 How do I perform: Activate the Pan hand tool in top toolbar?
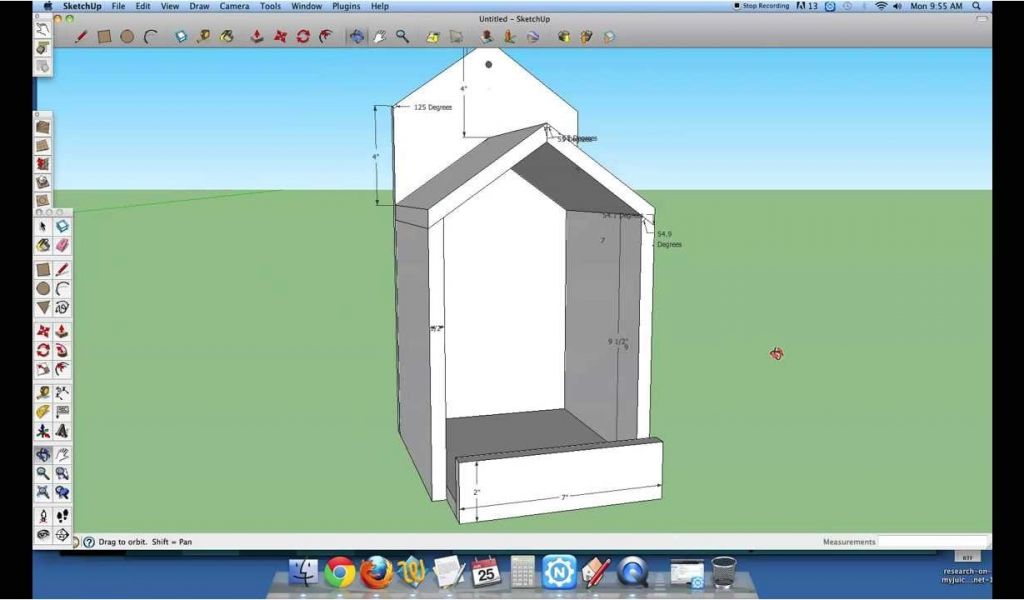coord(380,37)
